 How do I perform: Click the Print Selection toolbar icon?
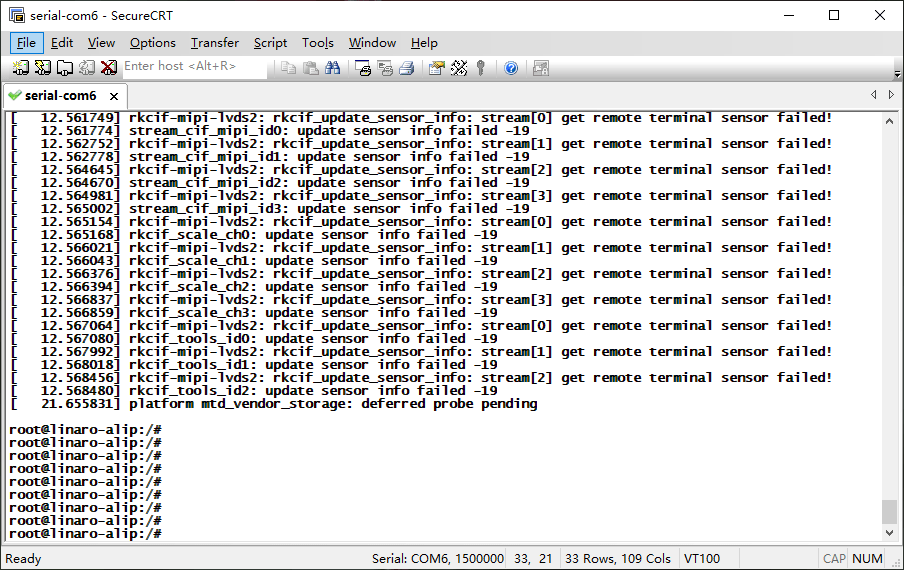click(385, 68)
